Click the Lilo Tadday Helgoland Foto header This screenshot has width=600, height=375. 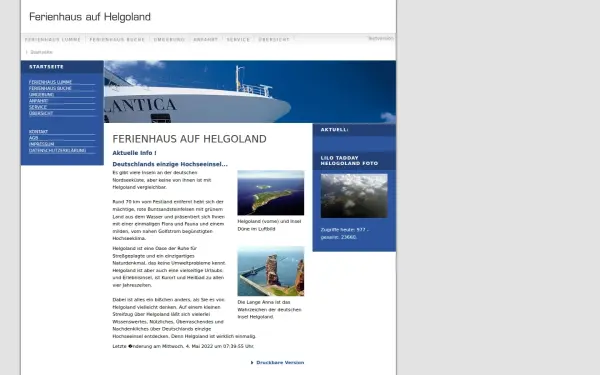pos(349,161)
